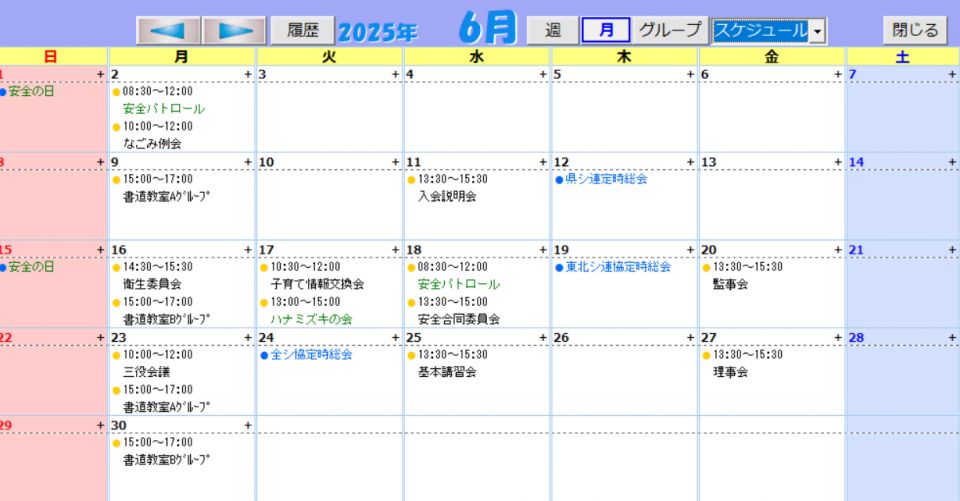960x501 pixels.
Task: Add an event on June 11 with plus
Action: tap(543, 162)
